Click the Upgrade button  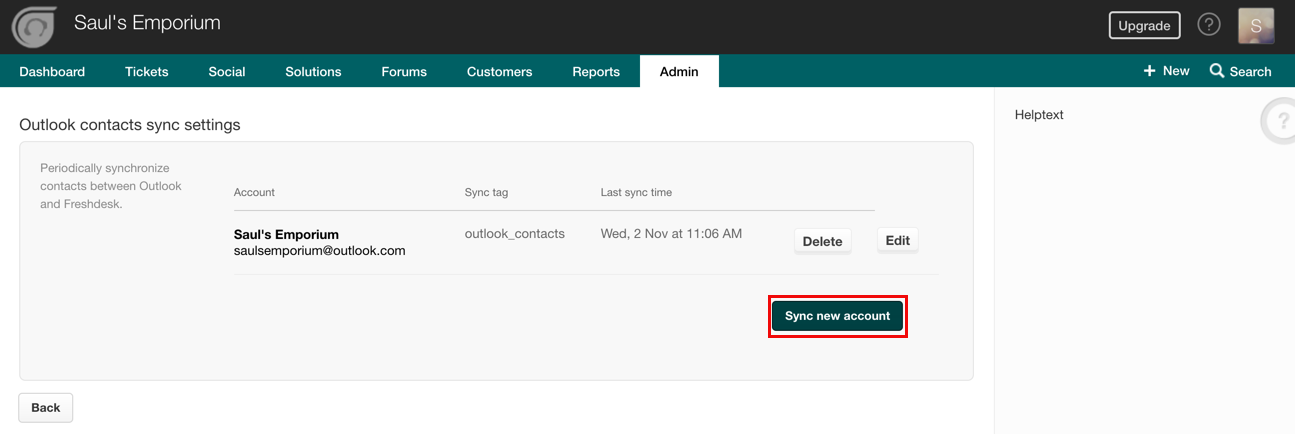pyautogui.click(x=1144, y=25)
